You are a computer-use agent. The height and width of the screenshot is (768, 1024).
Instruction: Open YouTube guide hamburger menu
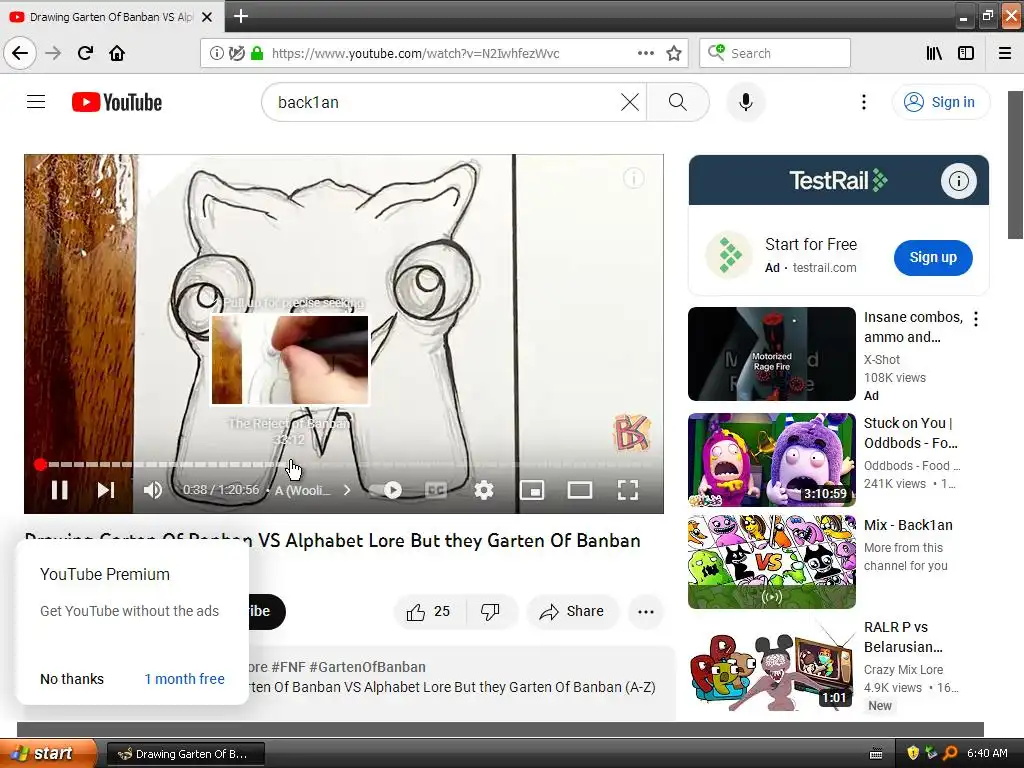(36, 102)
